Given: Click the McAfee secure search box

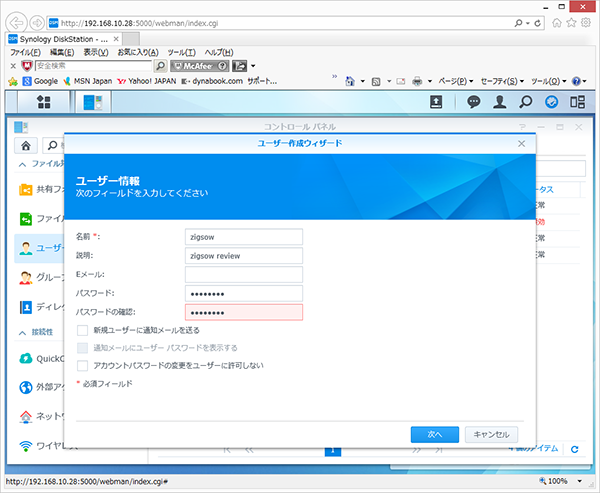Looking at the screenshot, I should pos(93,66).
